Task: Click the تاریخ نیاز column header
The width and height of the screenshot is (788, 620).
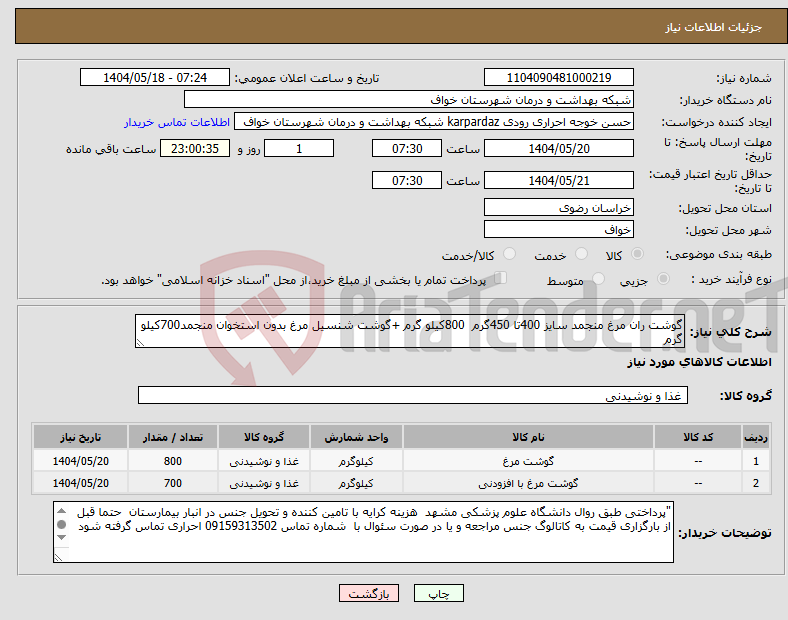Action: [80, 437]
